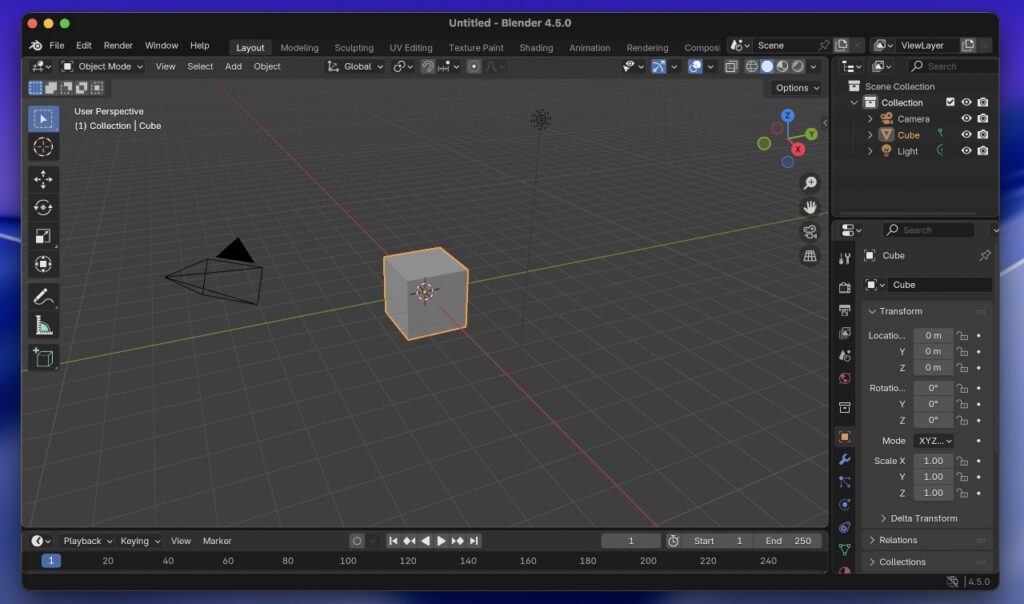
Task: Select the Rotate tool
Action: (43, 208)
